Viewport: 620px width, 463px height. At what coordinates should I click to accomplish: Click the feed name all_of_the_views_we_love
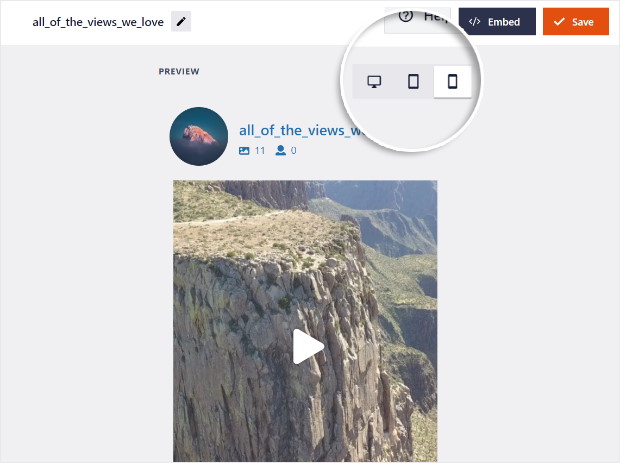[x=98, y=22]
